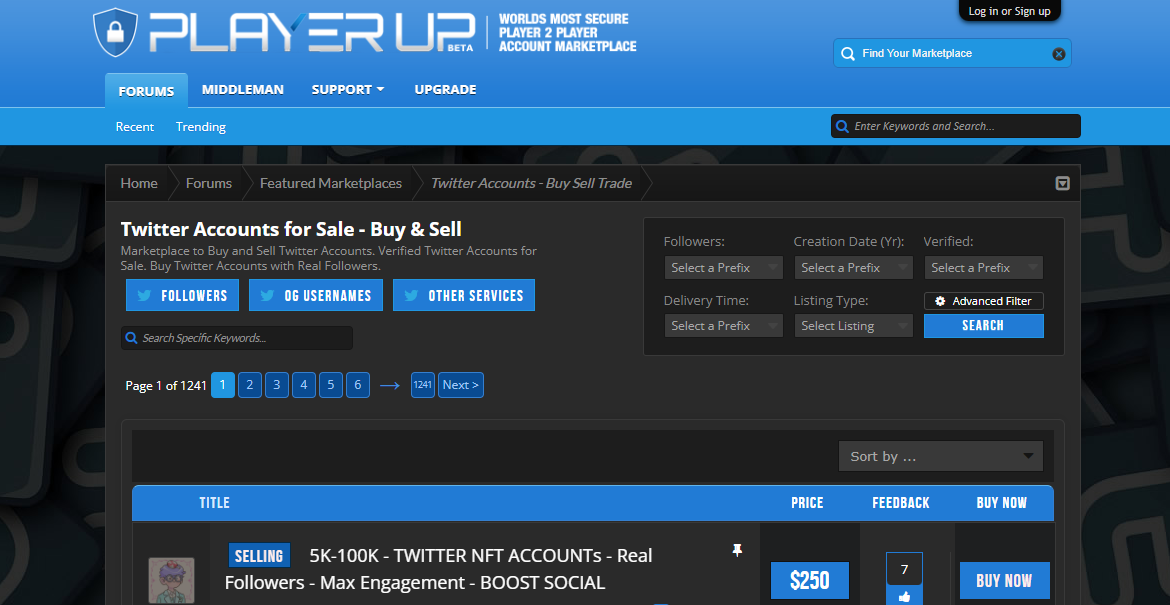Screen dimensions: 1170x605
Task: Click the Twitter bird on OG USERNAMES button
Action: (x=266, y=295)
